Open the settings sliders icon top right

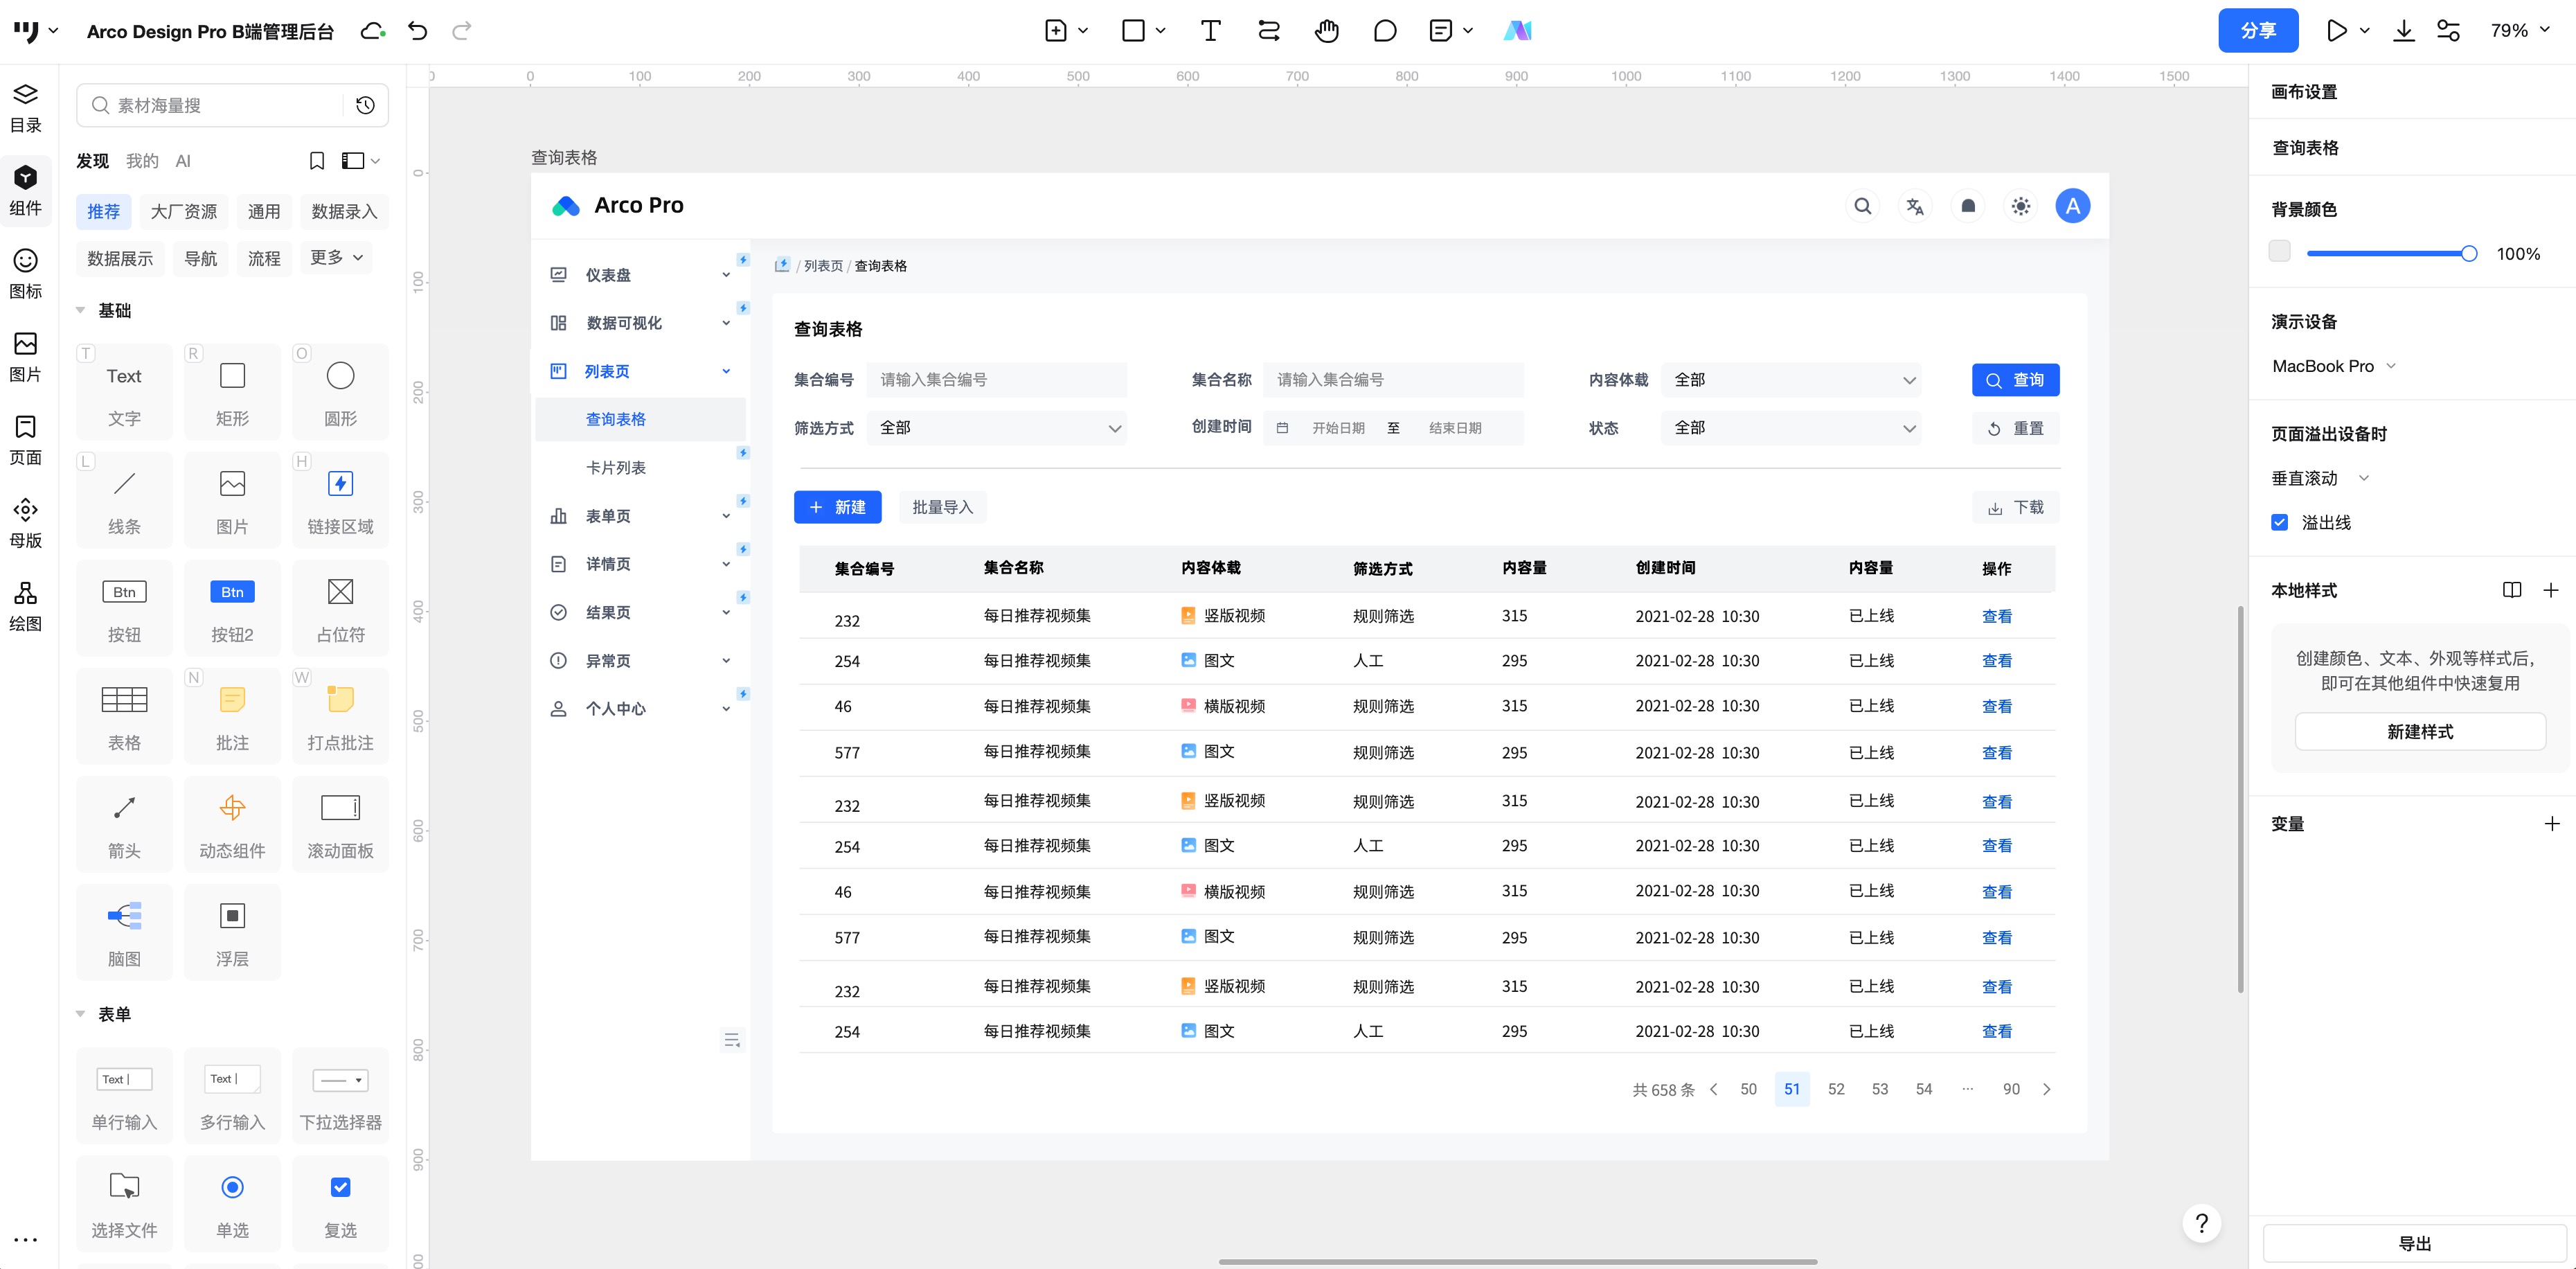point(2448,31)
